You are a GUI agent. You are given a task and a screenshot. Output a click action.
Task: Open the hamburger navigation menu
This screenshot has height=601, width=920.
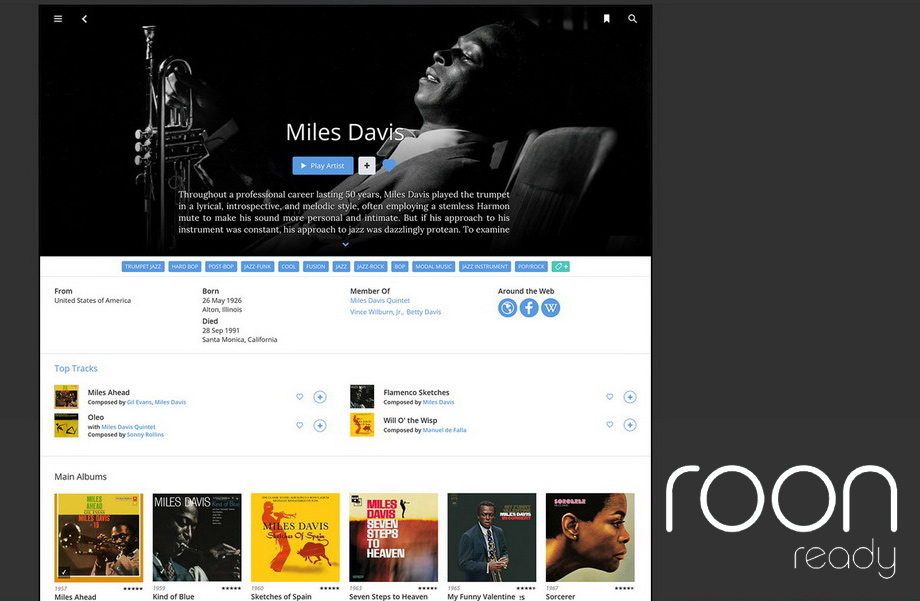tap(58, 19)
